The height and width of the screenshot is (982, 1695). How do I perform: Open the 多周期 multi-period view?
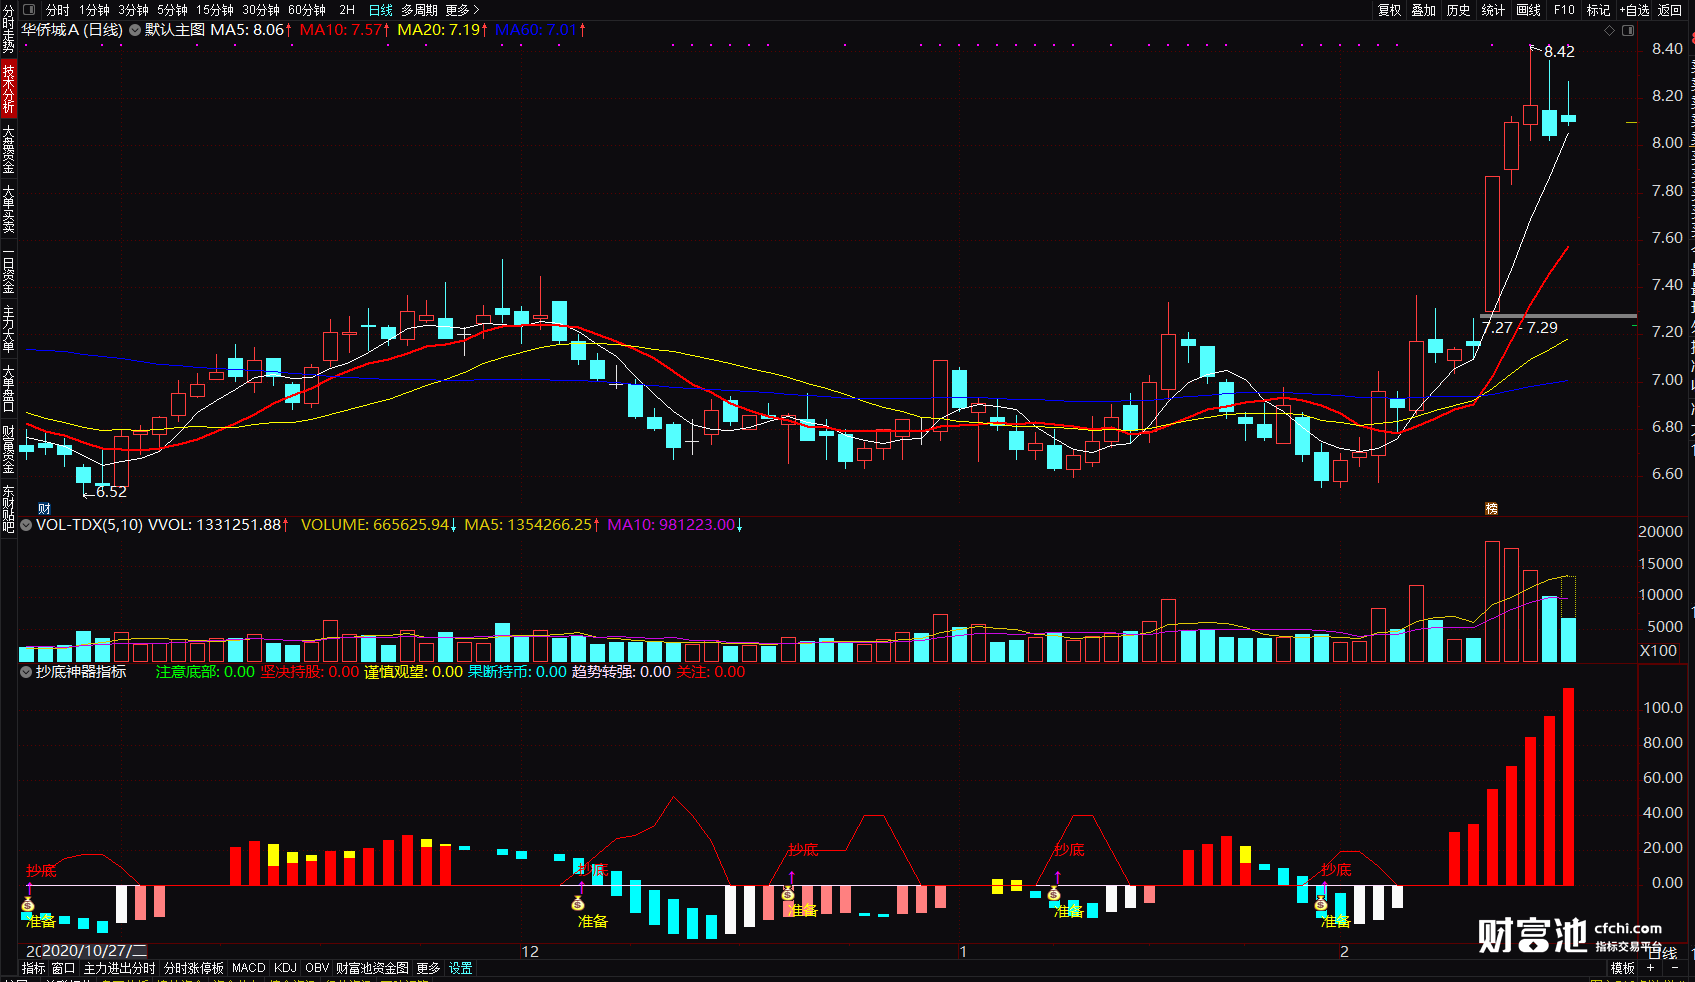point(419,10)
